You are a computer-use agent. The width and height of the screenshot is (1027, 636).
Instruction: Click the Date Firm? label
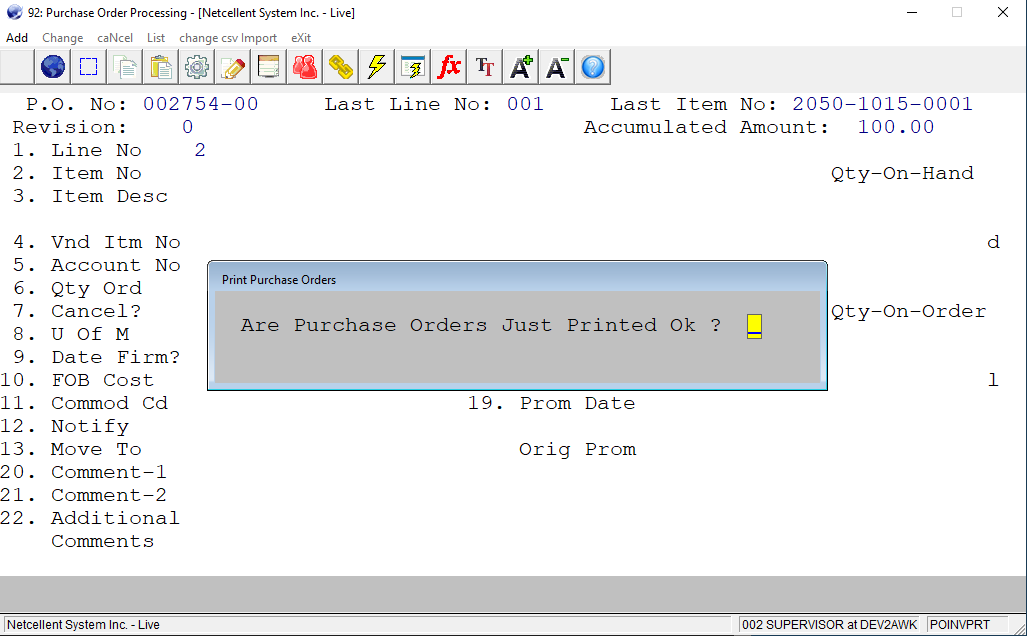116,357
